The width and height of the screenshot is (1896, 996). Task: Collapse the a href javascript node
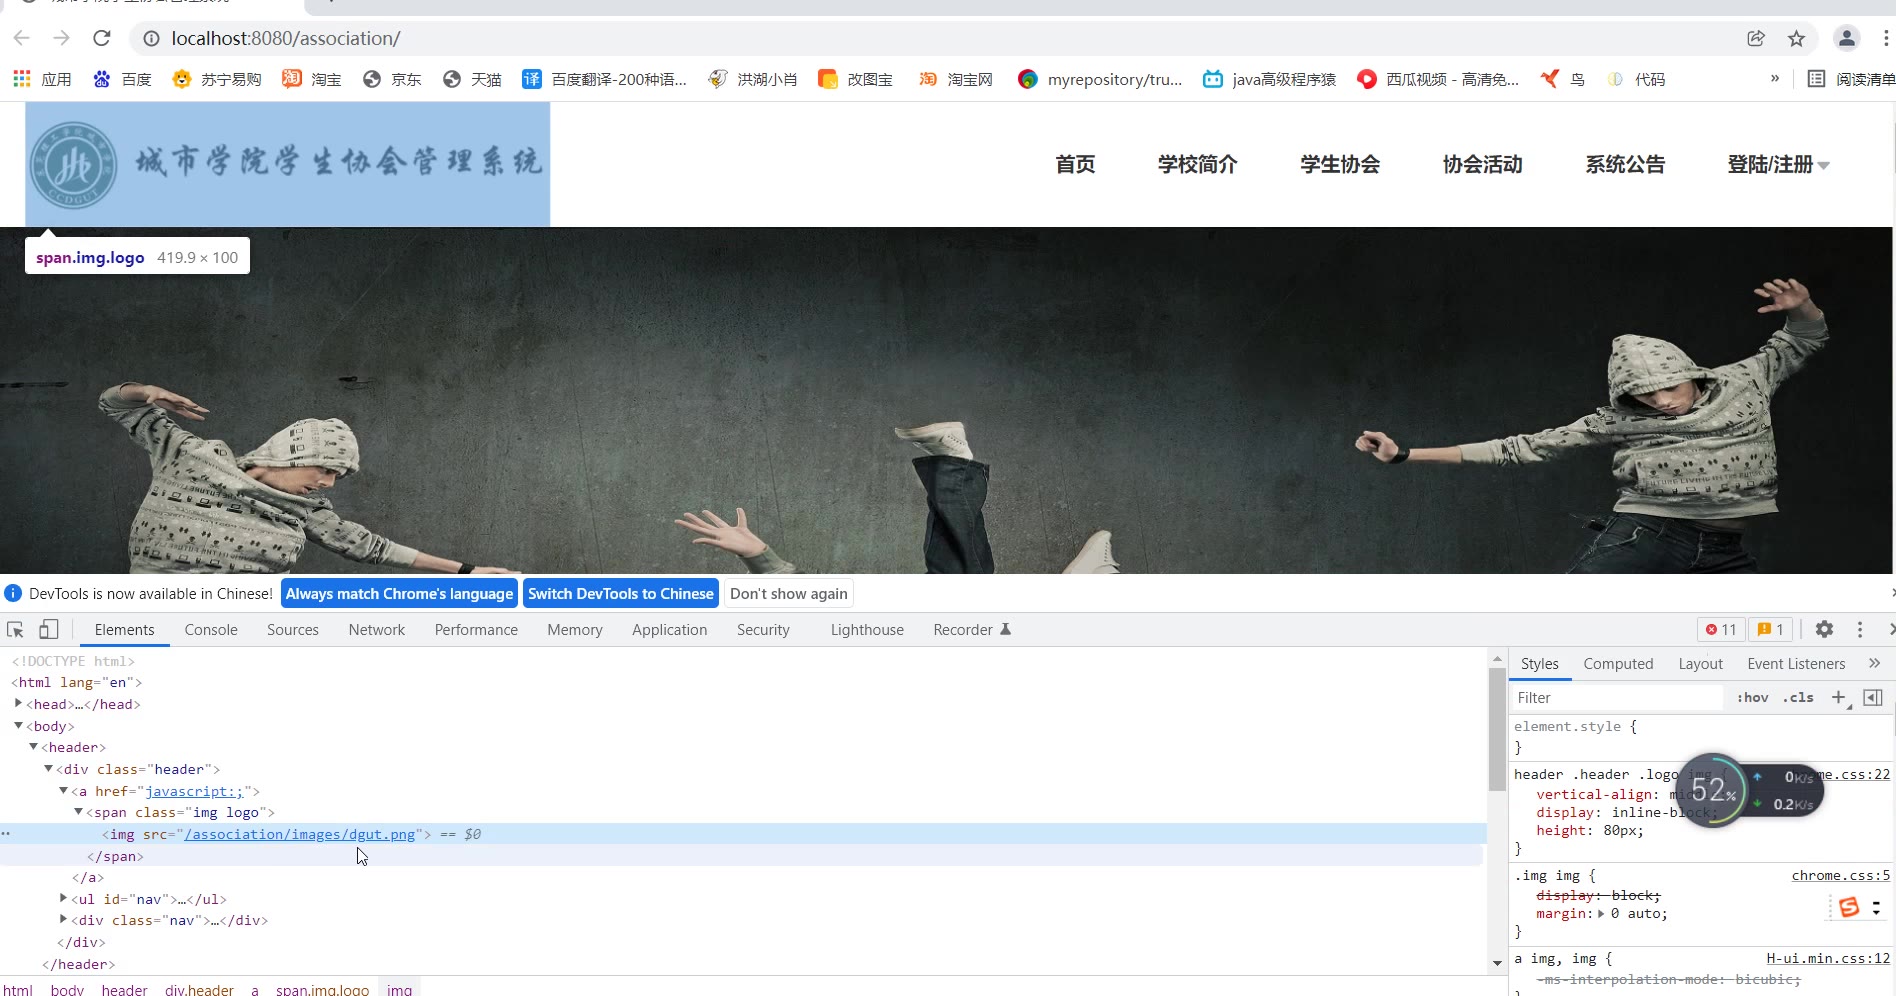(64, 790)
